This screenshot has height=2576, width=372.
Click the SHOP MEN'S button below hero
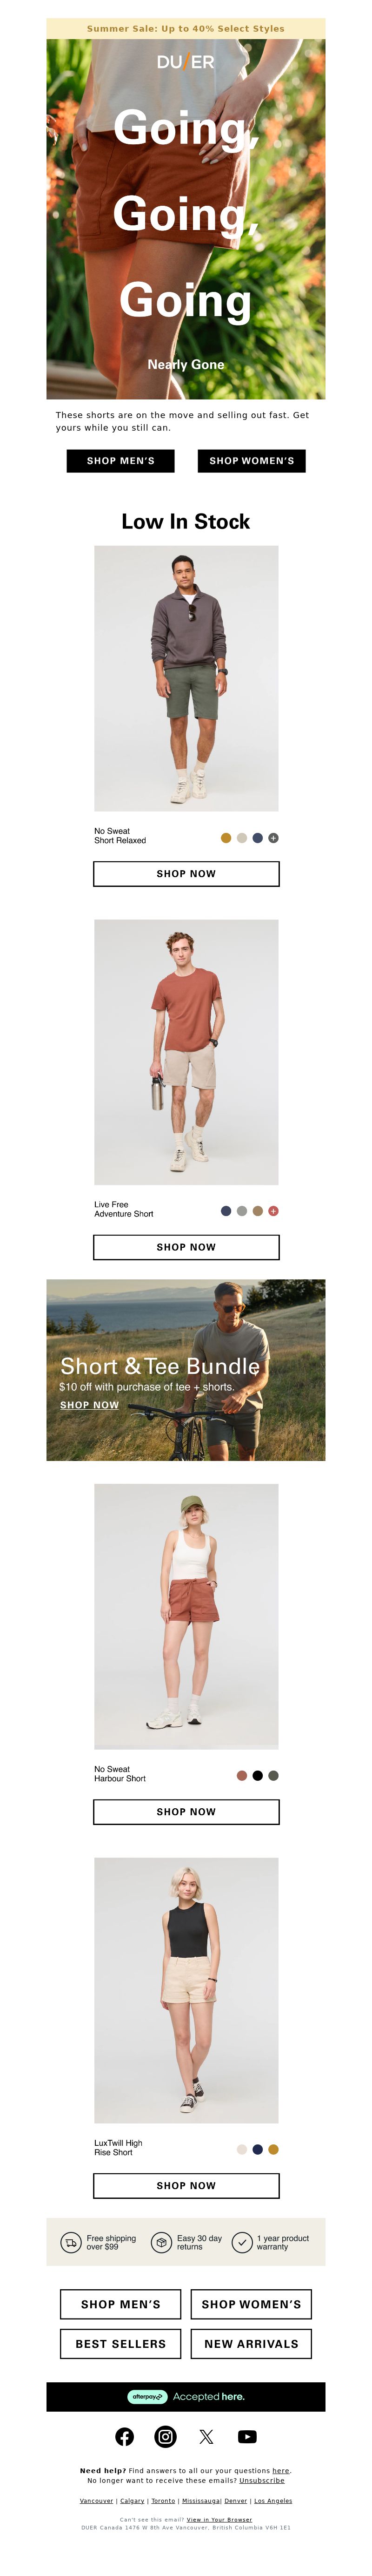click(121, 461)
